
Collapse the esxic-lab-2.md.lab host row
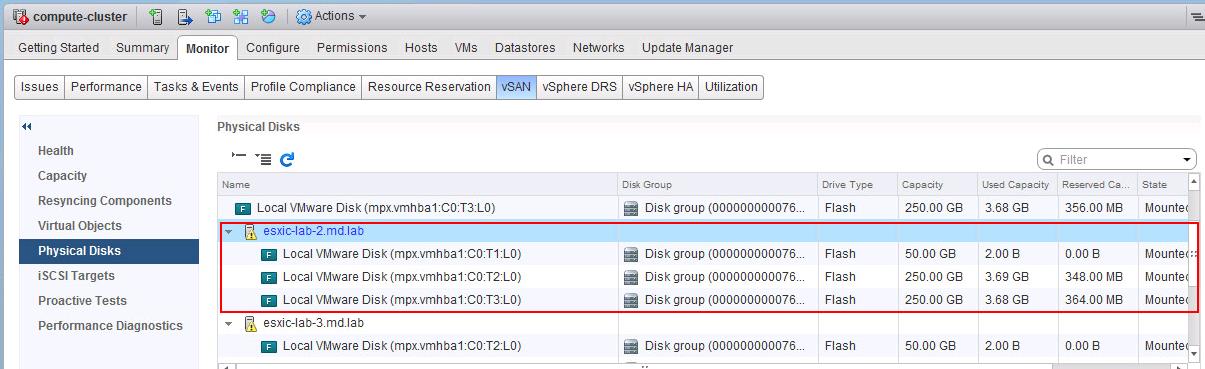pos(229,231)
